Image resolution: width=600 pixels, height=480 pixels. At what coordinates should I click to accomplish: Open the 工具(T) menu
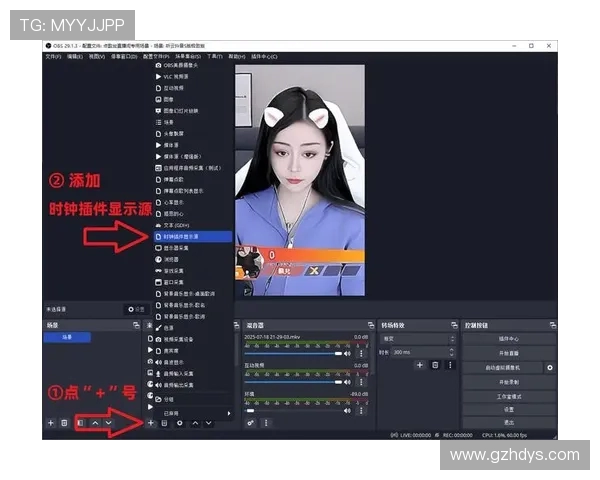pyautogui.click(x=215, y=57)
